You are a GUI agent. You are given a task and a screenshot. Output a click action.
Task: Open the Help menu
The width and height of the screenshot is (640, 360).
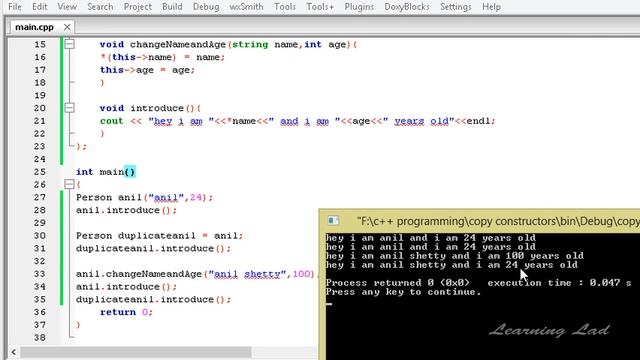(x=491, y=7)
